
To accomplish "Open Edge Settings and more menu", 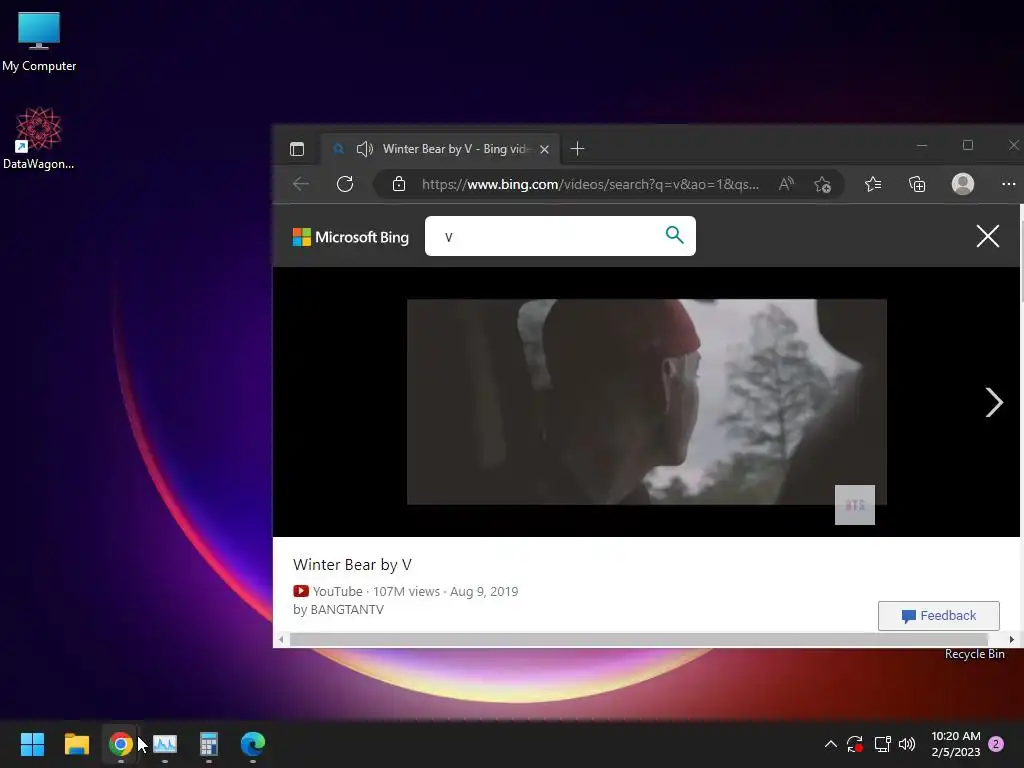I will 1008,184.
